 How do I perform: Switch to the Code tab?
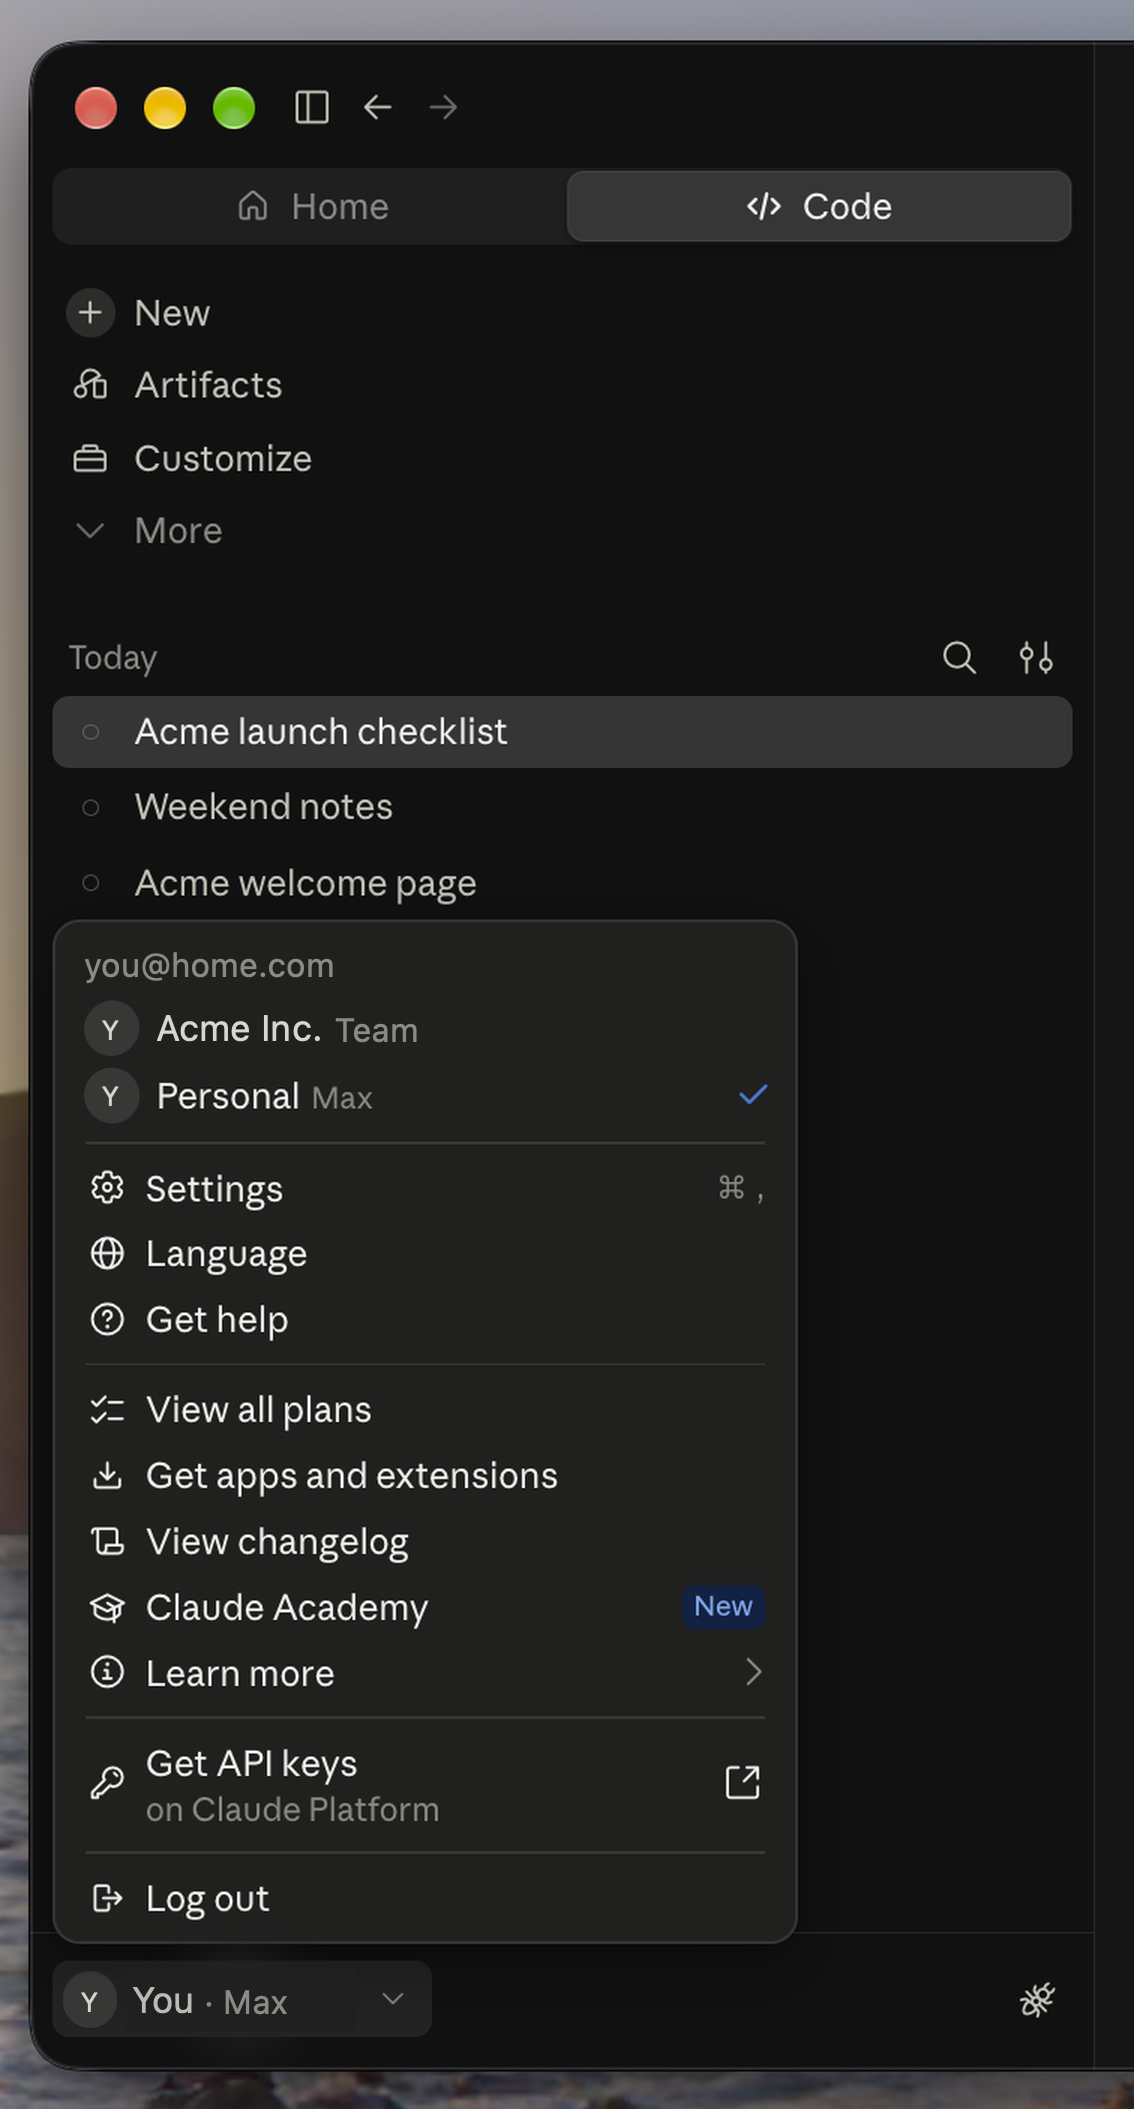click(819, 206)
